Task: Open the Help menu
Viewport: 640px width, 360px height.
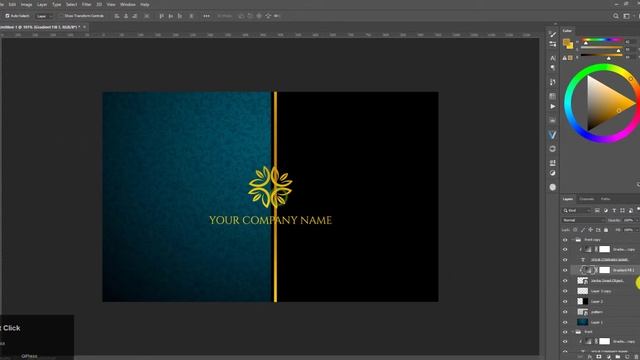Action: (x=144, y=4)
